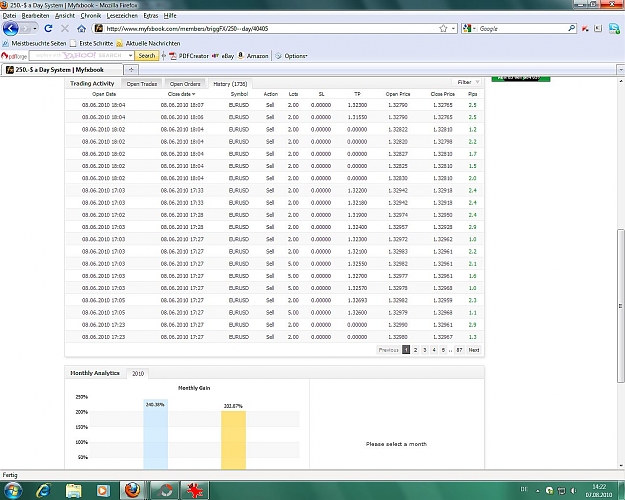Open the Datei menu
This screenshot has height=500, width=625.
tap(9, 16)
